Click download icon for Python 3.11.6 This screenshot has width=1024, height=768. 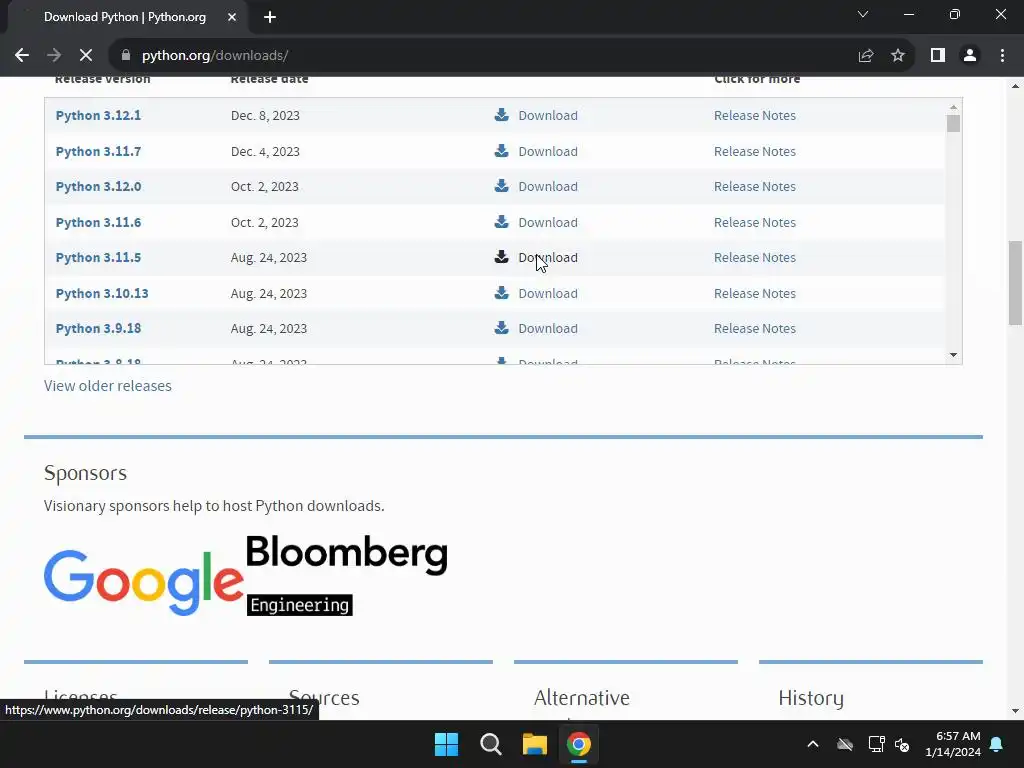pyautogui.click(x=502, y=222)
